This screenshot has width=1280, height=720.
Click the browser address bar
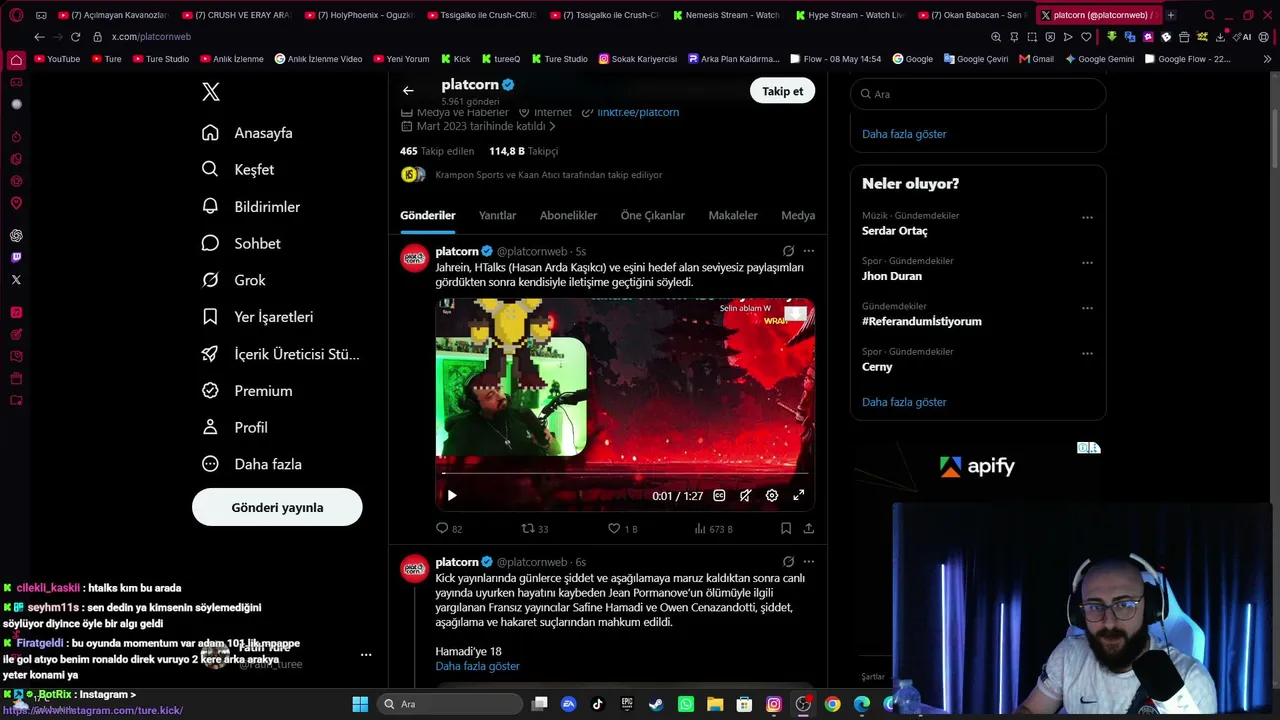(x=540, y=37)
